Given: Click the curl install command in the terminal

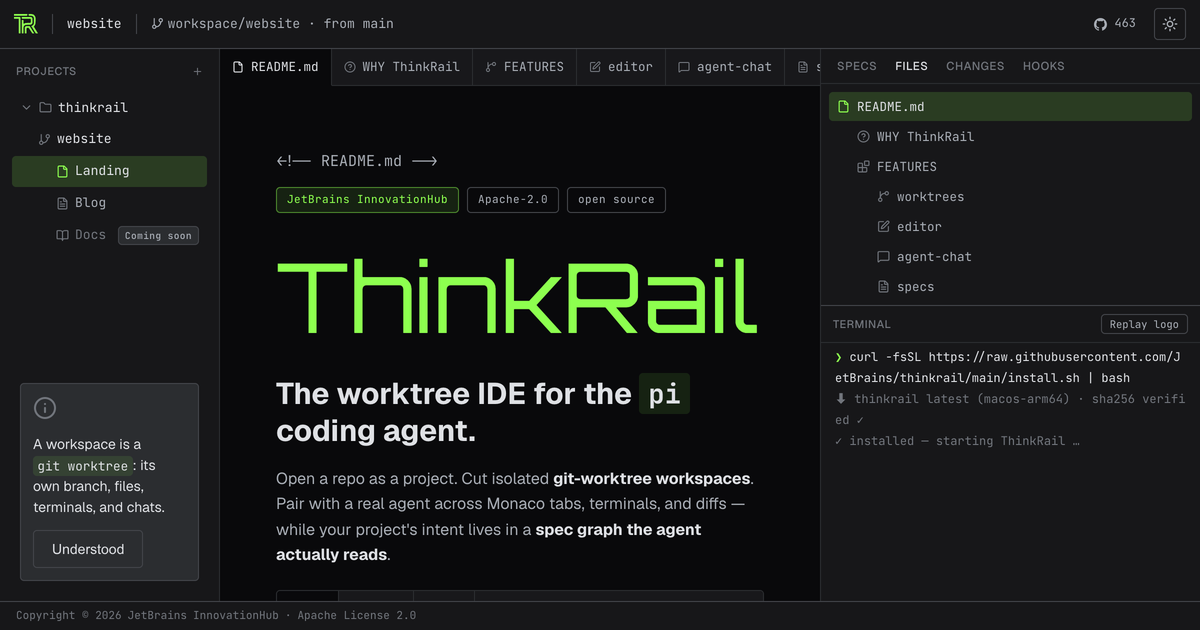Looking at the screenshot, I should tap(1009, 368).
